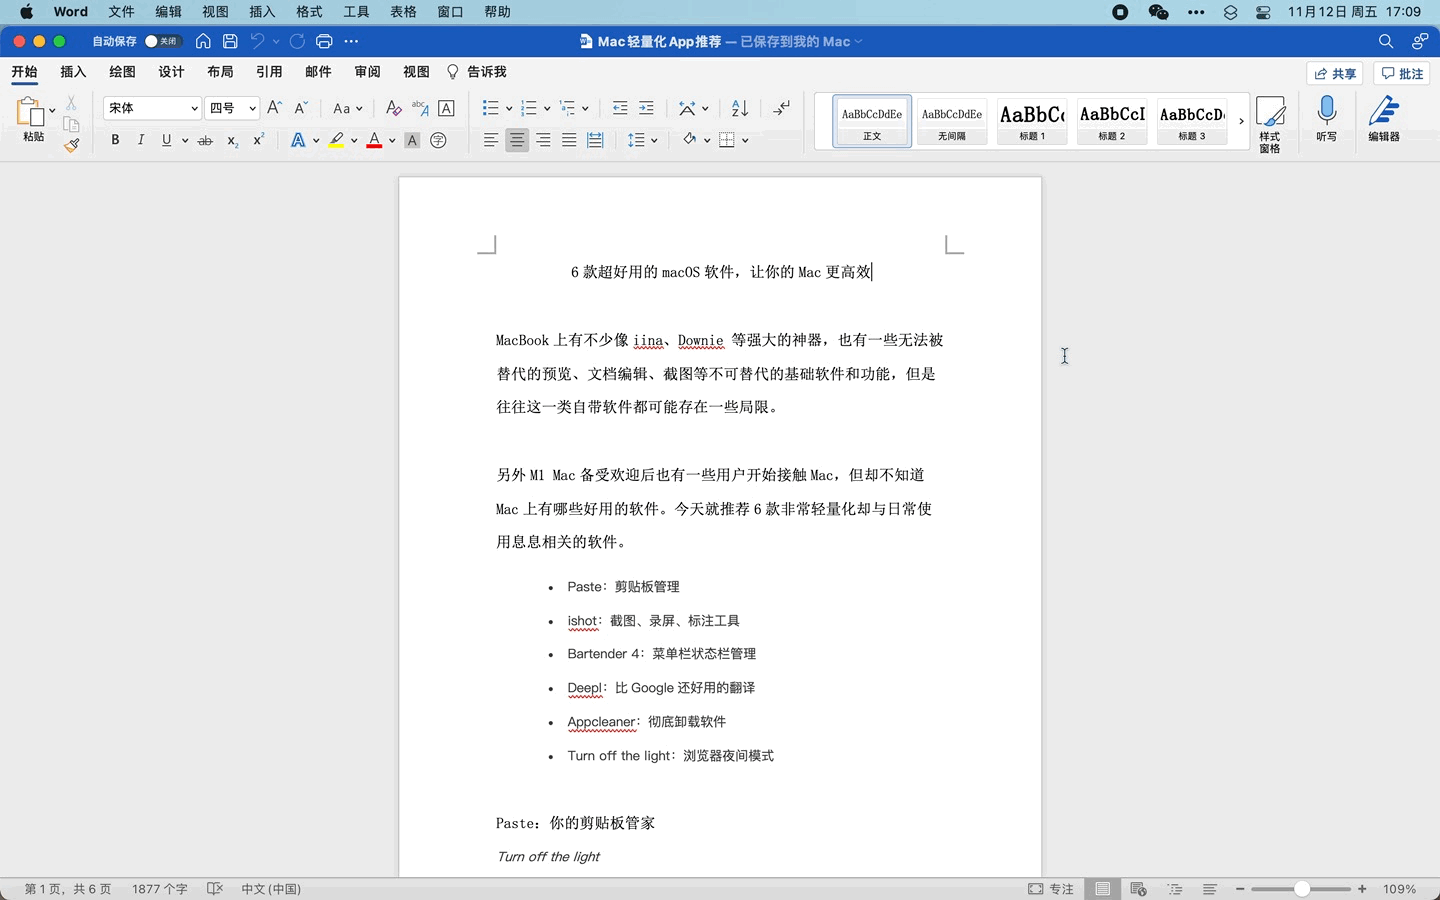This screenshot has height=900, width=1440.
Task: Align text right
Action: tap(543, 140)
